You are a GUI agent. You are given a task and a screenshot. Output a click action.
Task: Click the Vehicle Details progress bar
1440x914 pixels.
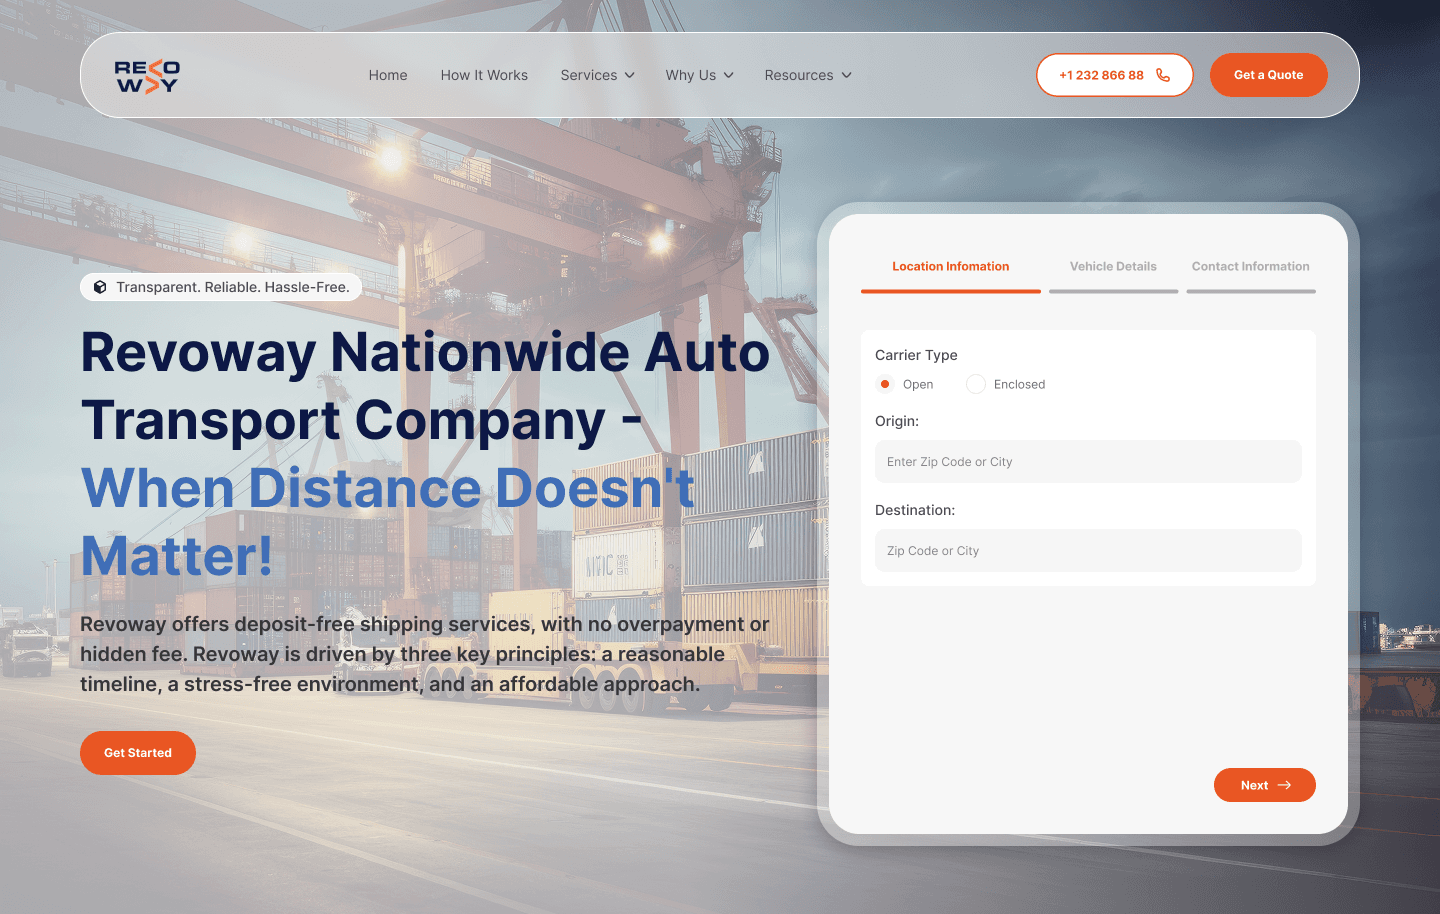(1114, 291)
